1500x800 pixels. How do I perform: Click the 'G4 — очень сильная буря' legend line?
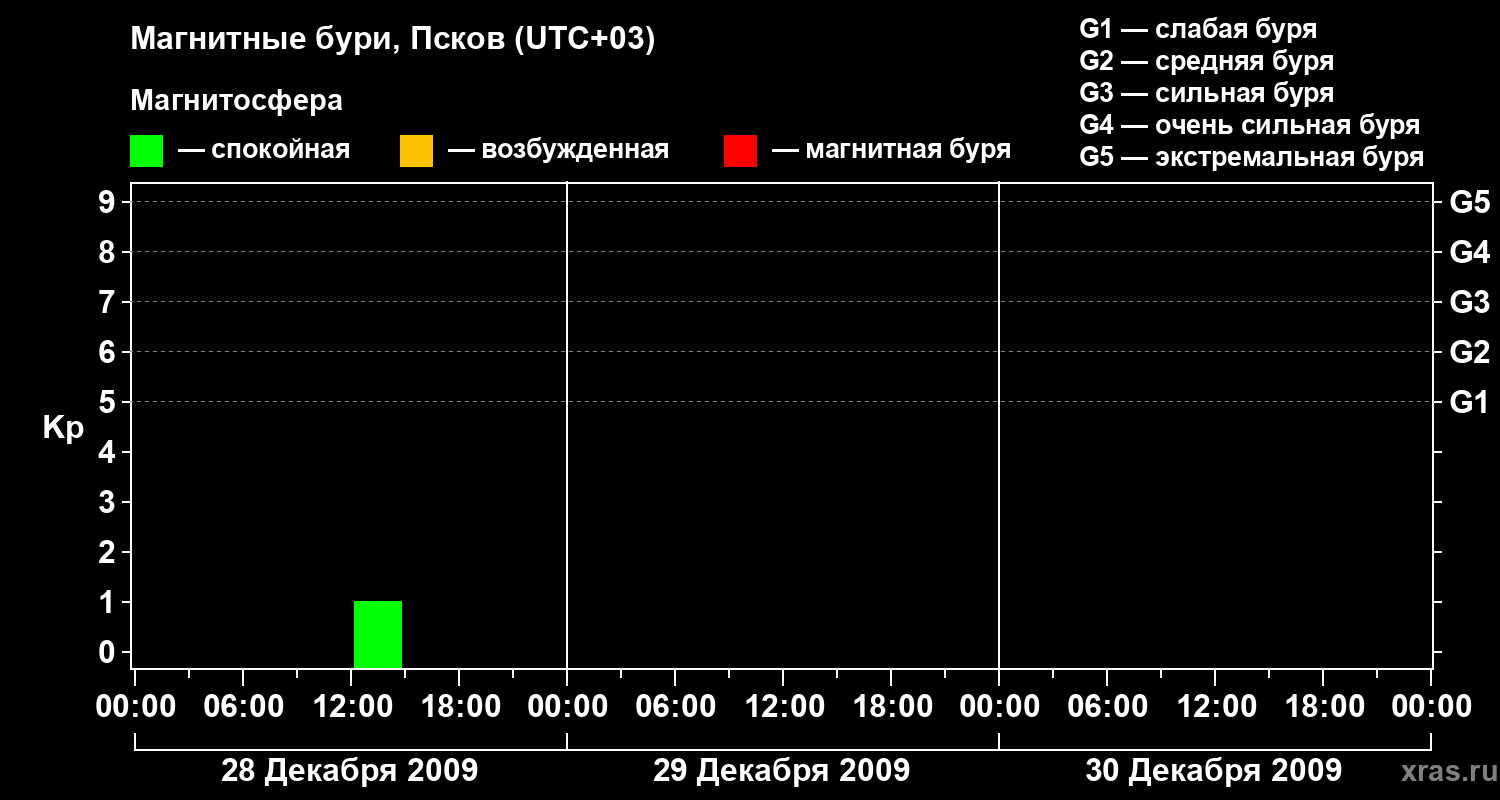coord(1249,125)
